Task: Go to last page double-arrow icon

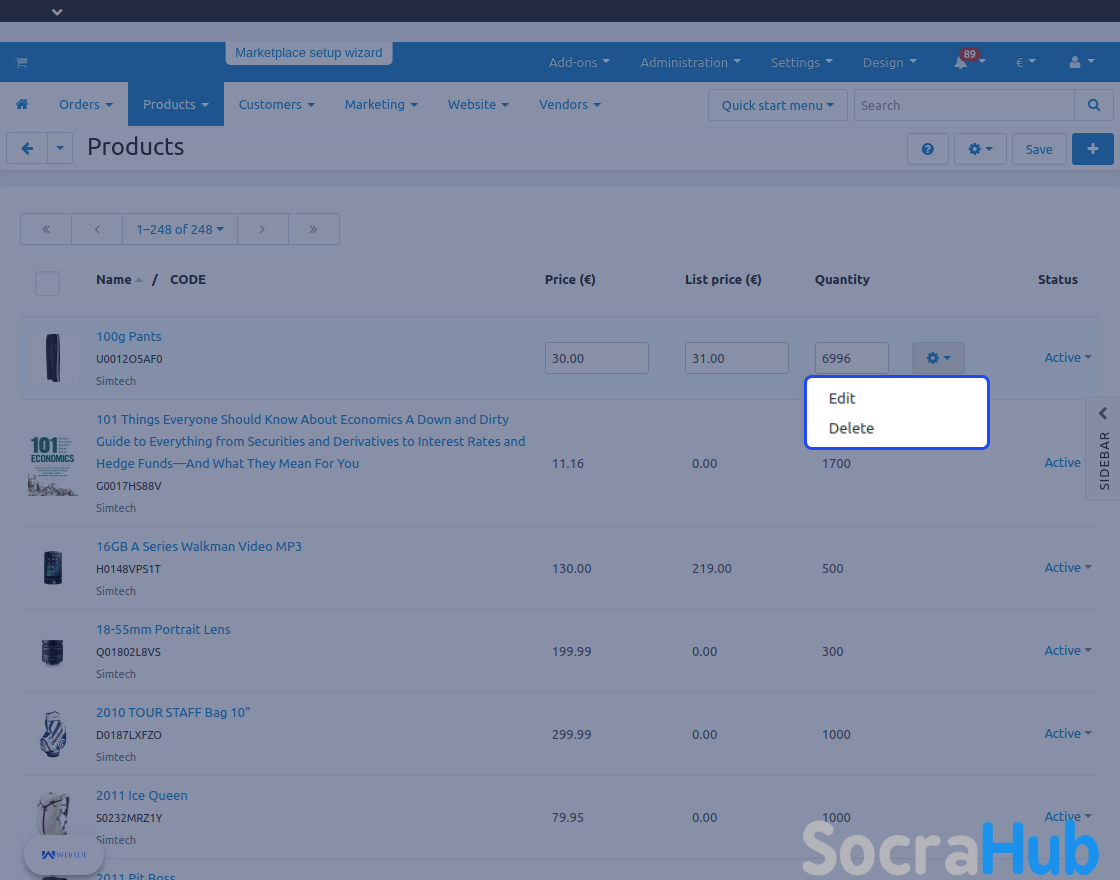Action: [x=313, y=229]
